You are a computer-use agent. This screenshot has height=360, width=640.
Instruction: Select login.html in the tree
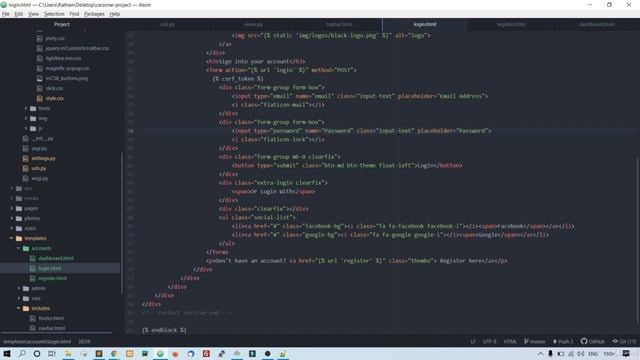50,269
